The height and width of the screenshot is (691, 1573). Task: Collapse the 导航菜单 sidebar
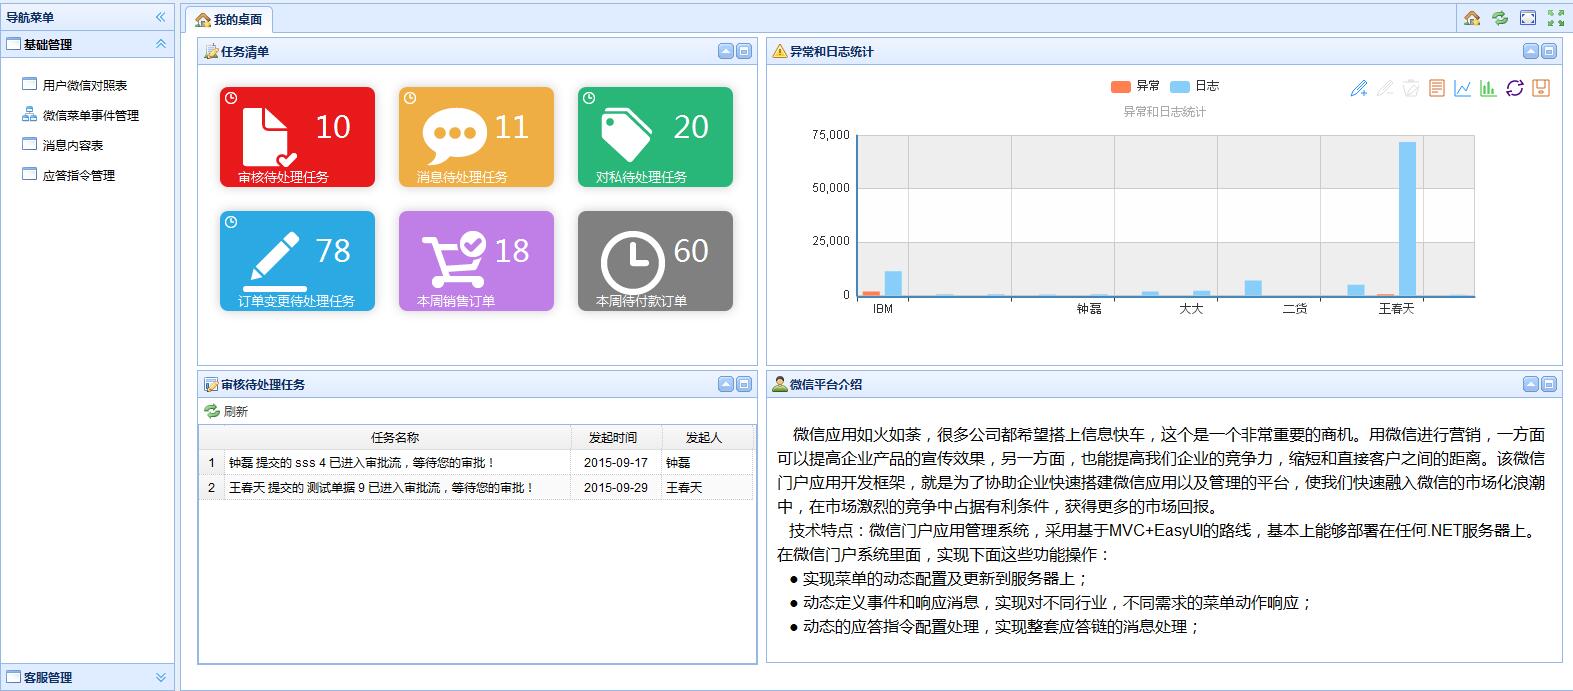pos(160,17)
